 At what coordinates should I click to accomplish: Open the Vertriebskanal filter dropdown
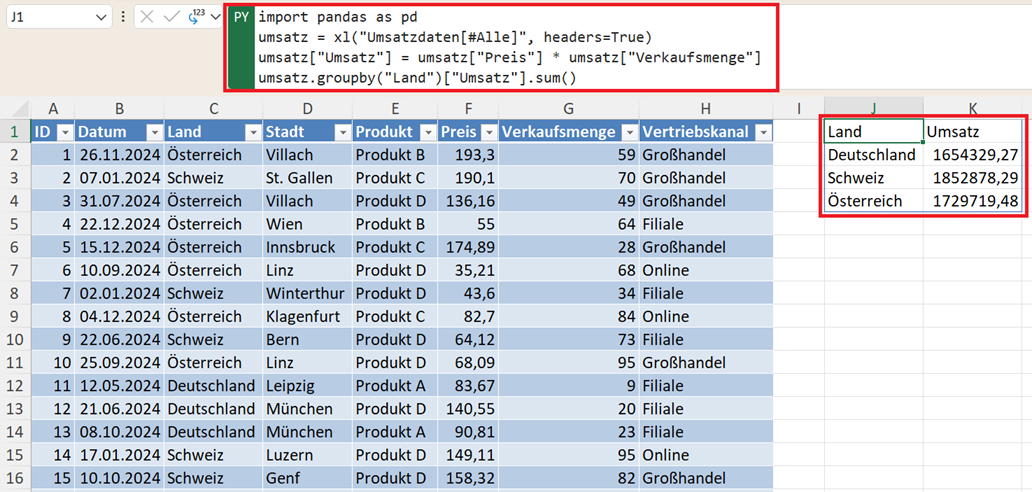pos(763,132)
